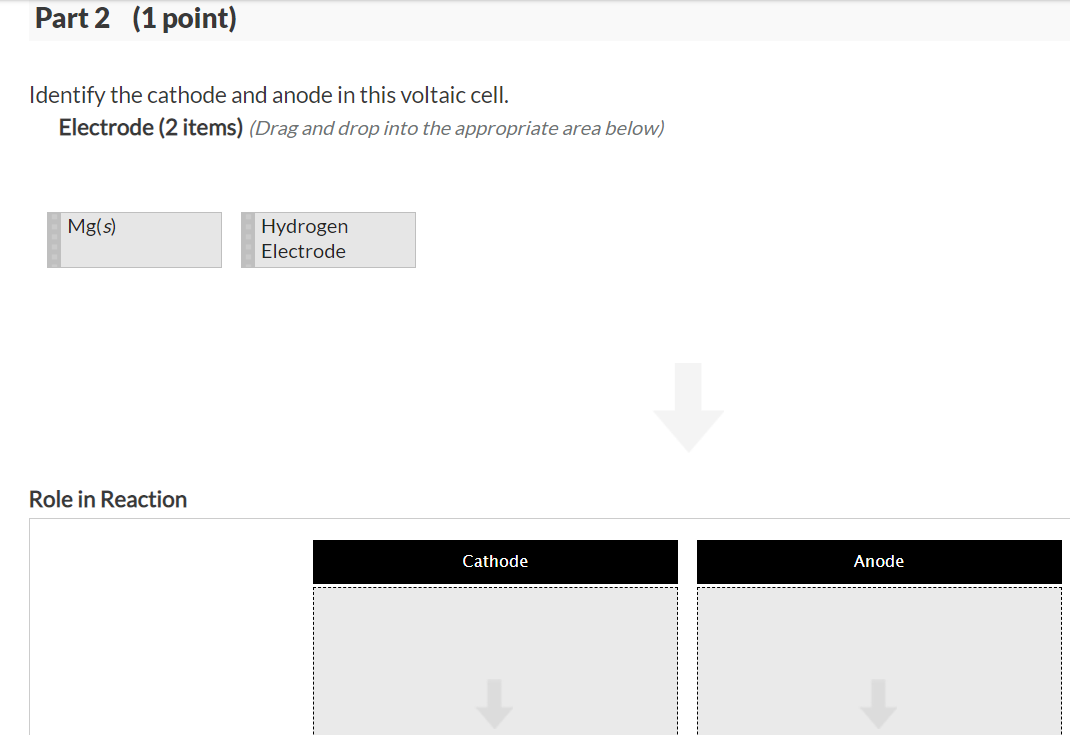Click the black Cathode header bar
This screenshot has width=1070, height=735.
[x=494, y=561]
